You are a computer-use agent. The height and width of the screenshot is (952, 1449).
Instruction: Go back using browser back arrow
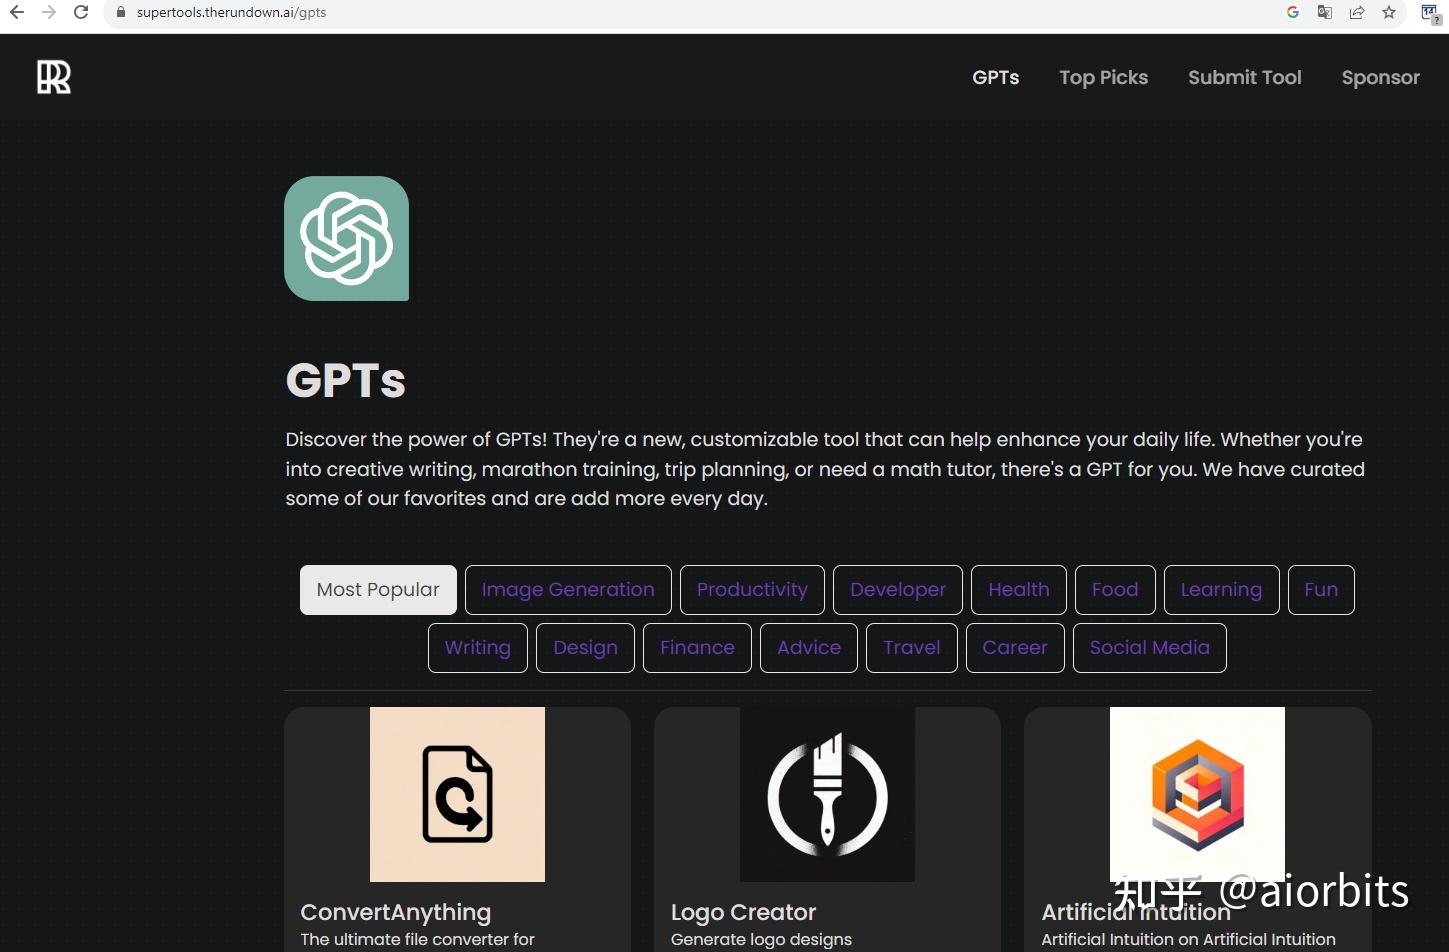point(17,12)
